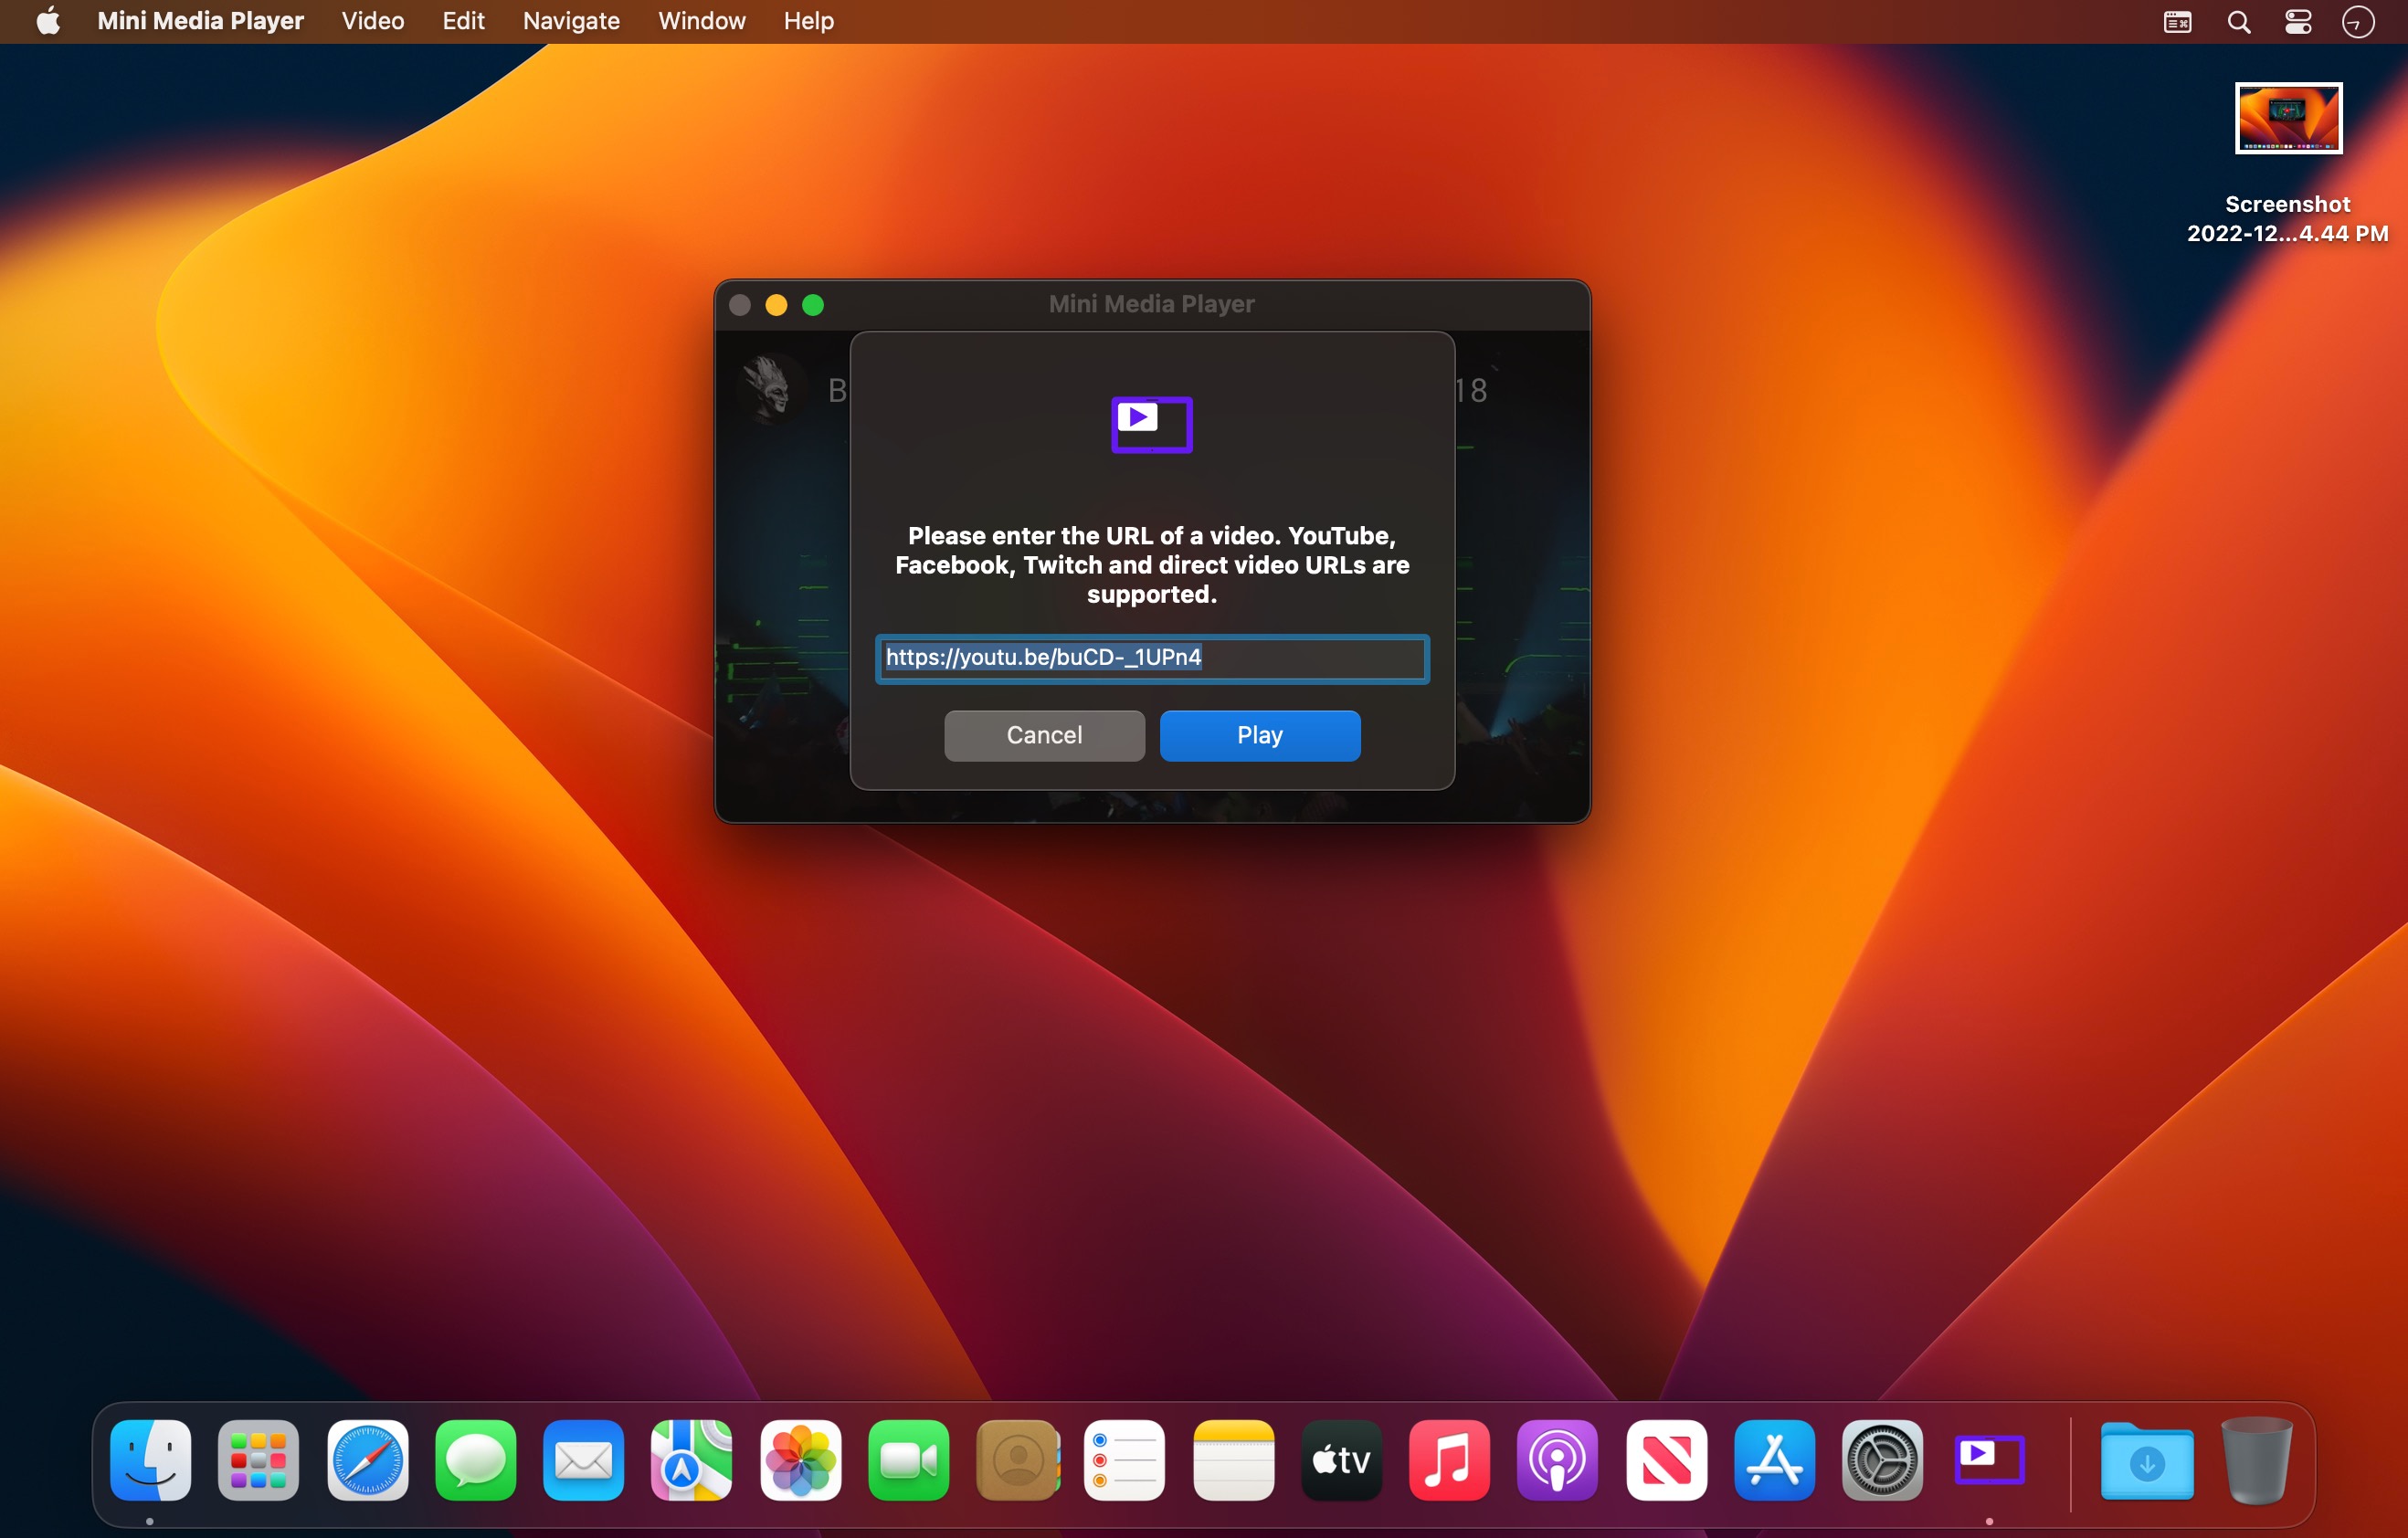The height and width of the screenshot is (1538, 2408).
Task: Click Mini Media Player icon in the Dock
Action: coord(1989,1459)
